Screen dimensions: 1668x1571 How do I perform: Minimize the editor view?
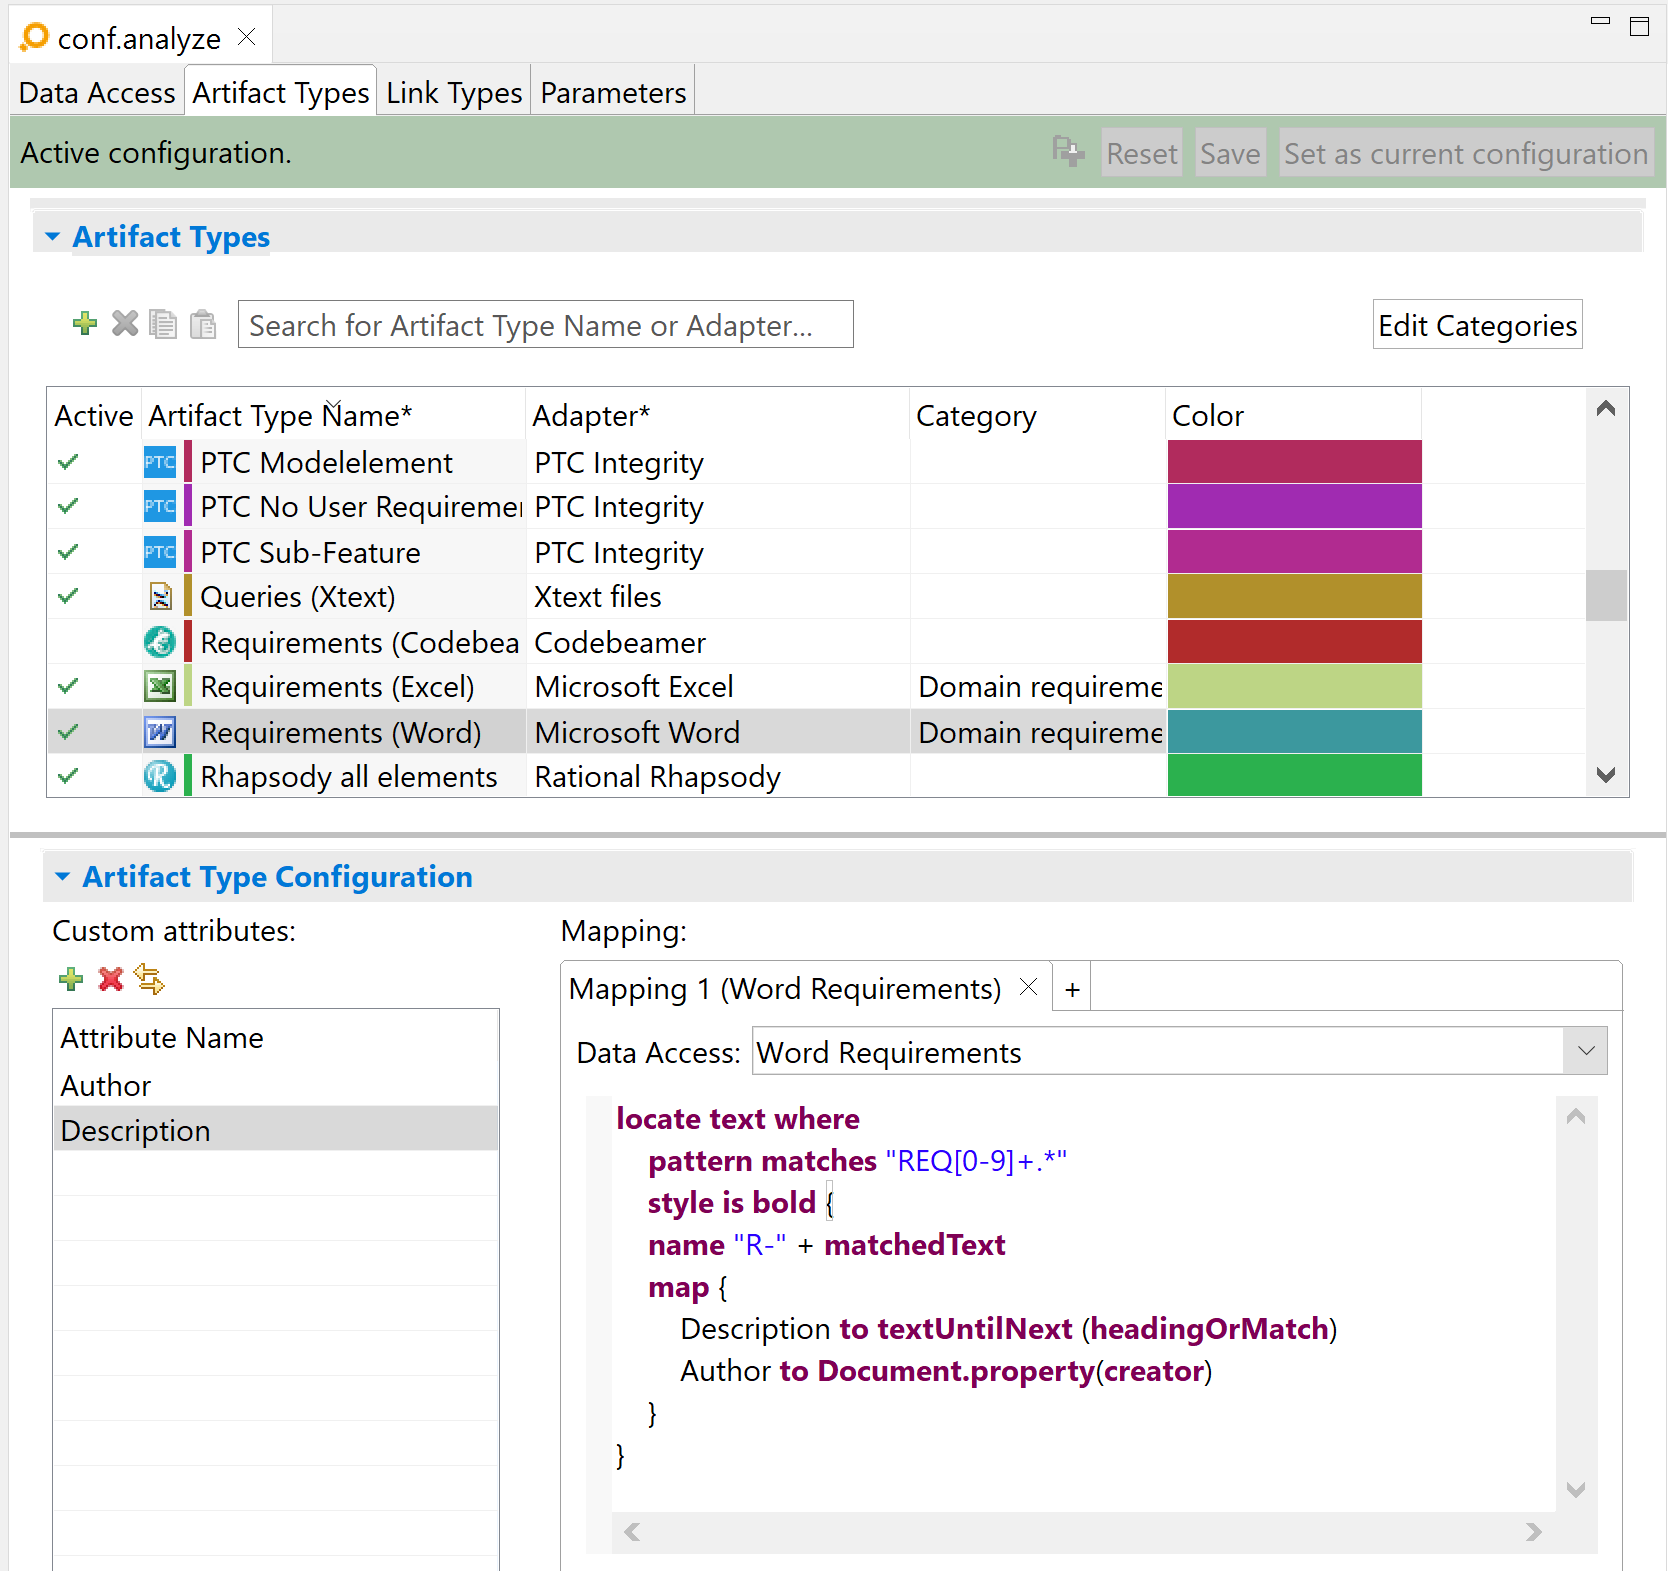pos(1600,21)
